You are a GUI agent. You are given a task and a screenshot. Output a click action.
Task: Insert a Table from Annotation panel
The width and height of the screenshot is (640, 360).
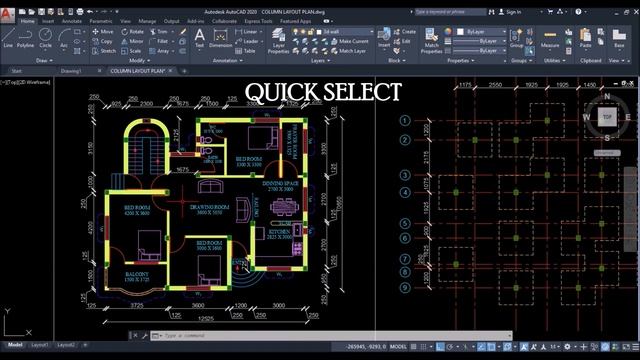[x=245, y=51]
